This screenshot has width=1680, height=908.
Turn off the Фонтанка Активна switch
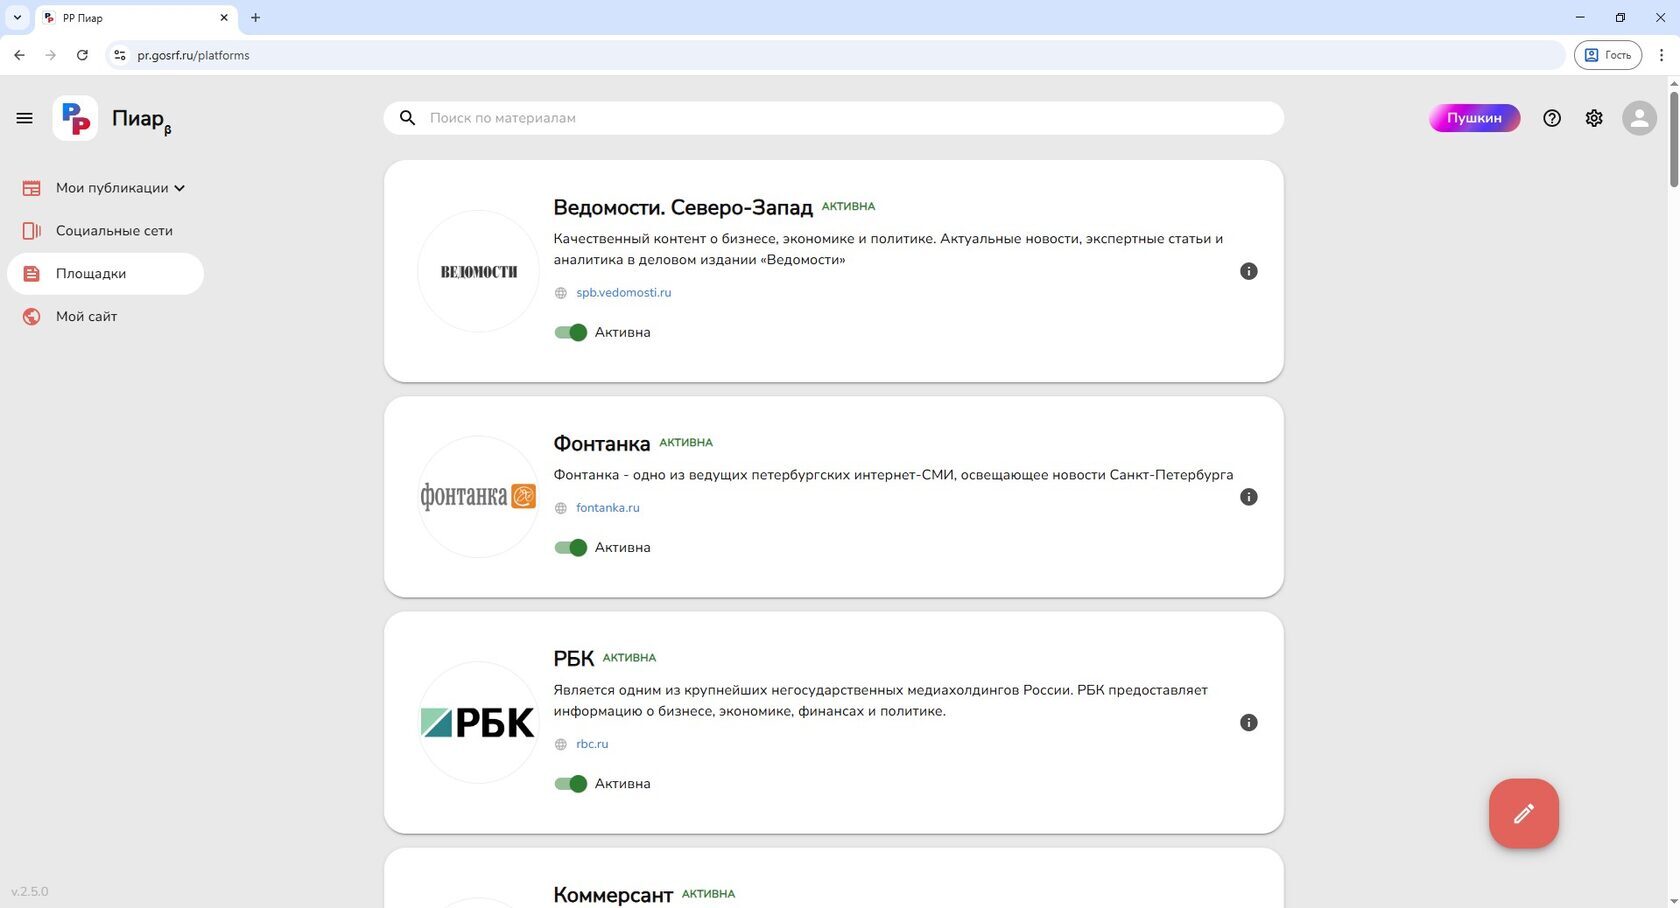click(571, 547)
